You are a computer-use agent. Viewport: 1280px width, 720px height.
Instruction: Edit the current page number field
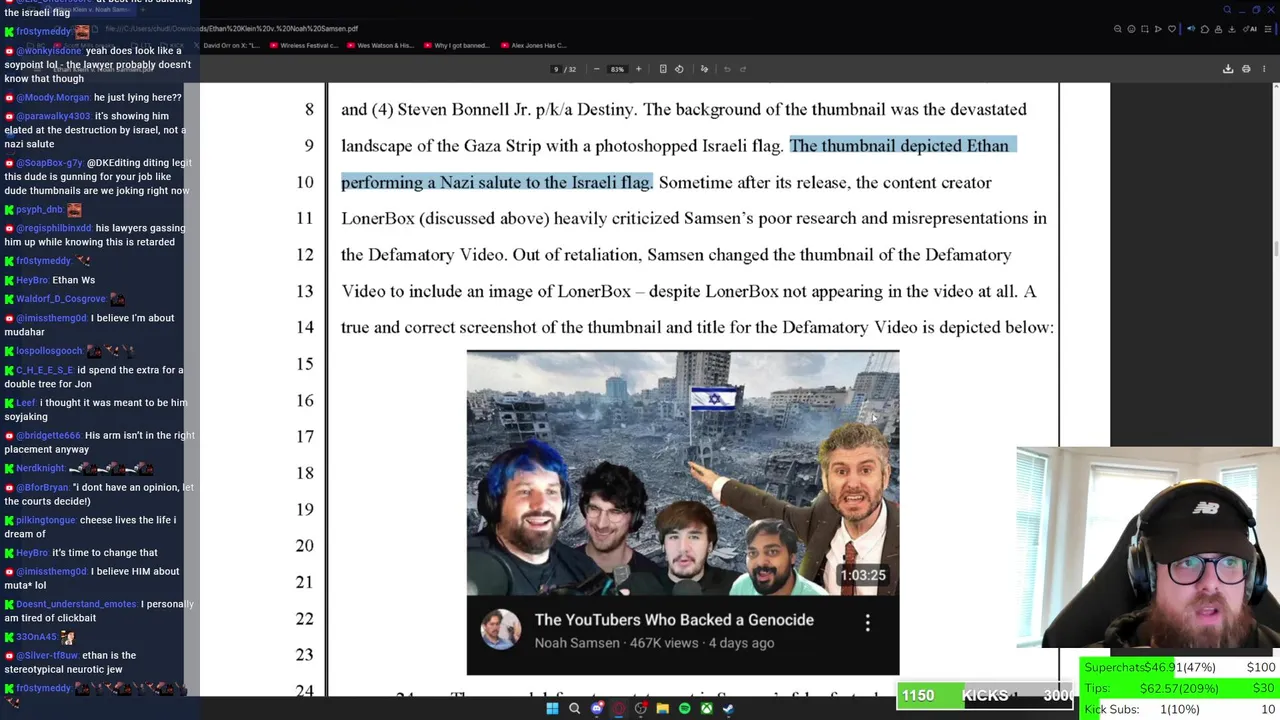(556, 69)
